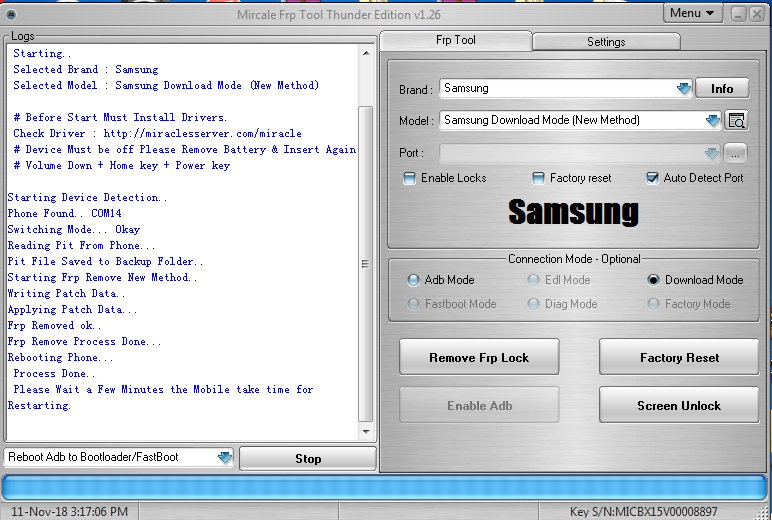Select Diag Mode radio button
Viewport: 772px width, 520px height.
(533, 304)
